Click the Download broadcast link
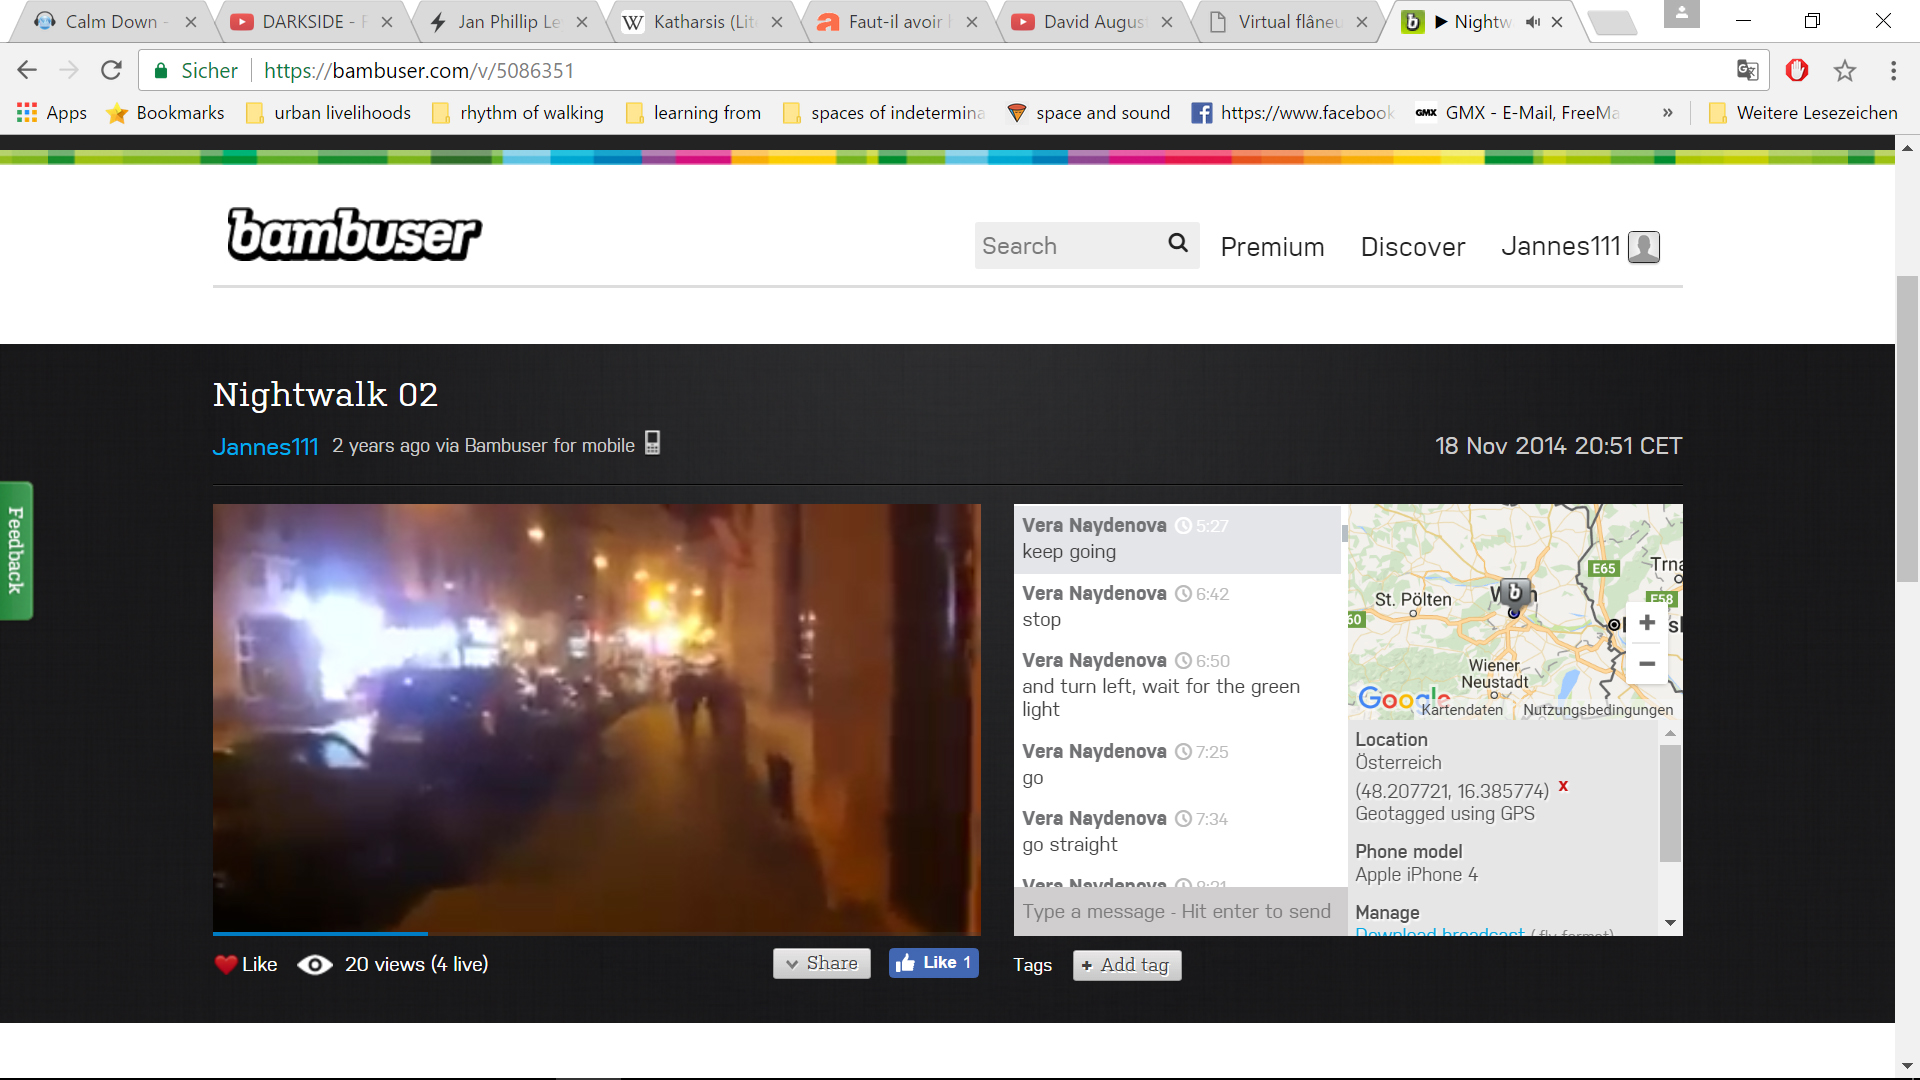Image resolution: width=1920 pixels, height=1080 pixels. pos(1440,931)
